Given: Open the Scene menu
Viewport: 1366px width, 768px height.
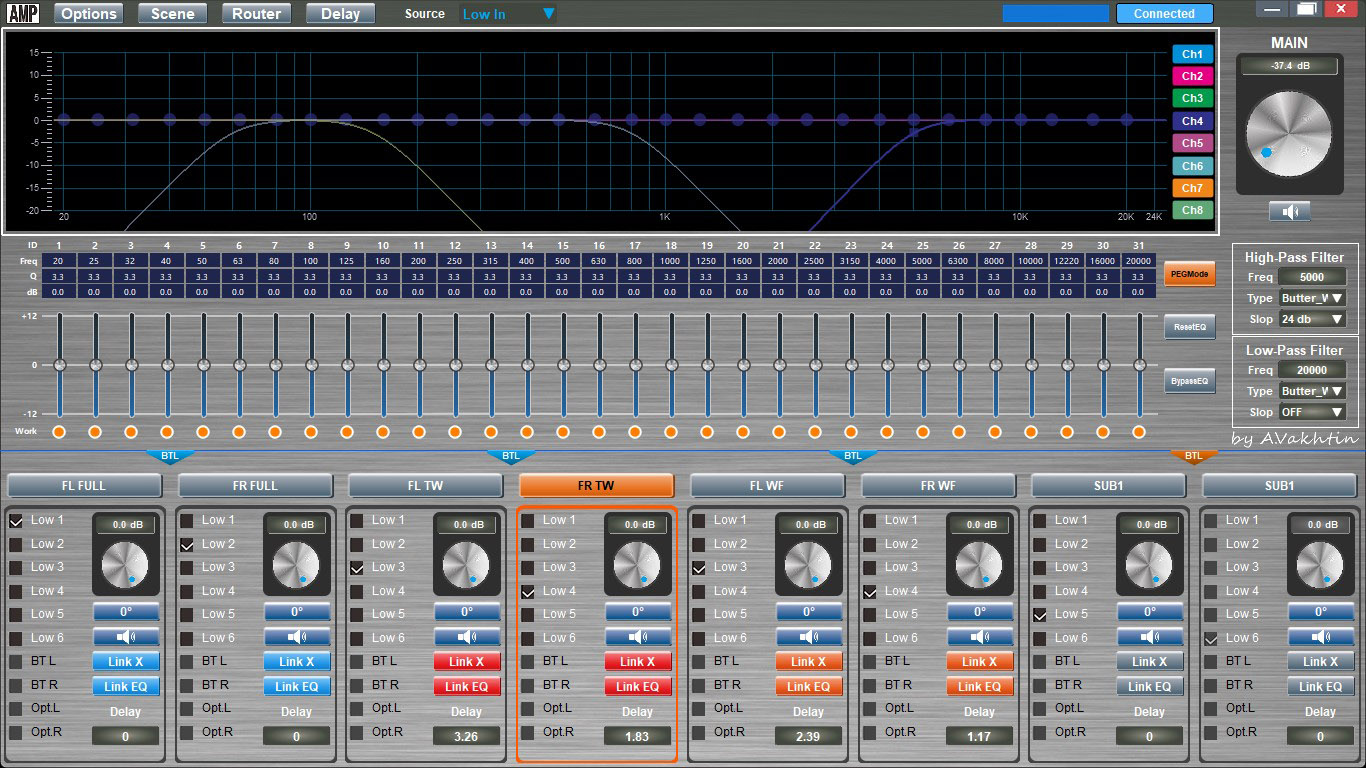Looking at the screenshot, I should point(172,14).
